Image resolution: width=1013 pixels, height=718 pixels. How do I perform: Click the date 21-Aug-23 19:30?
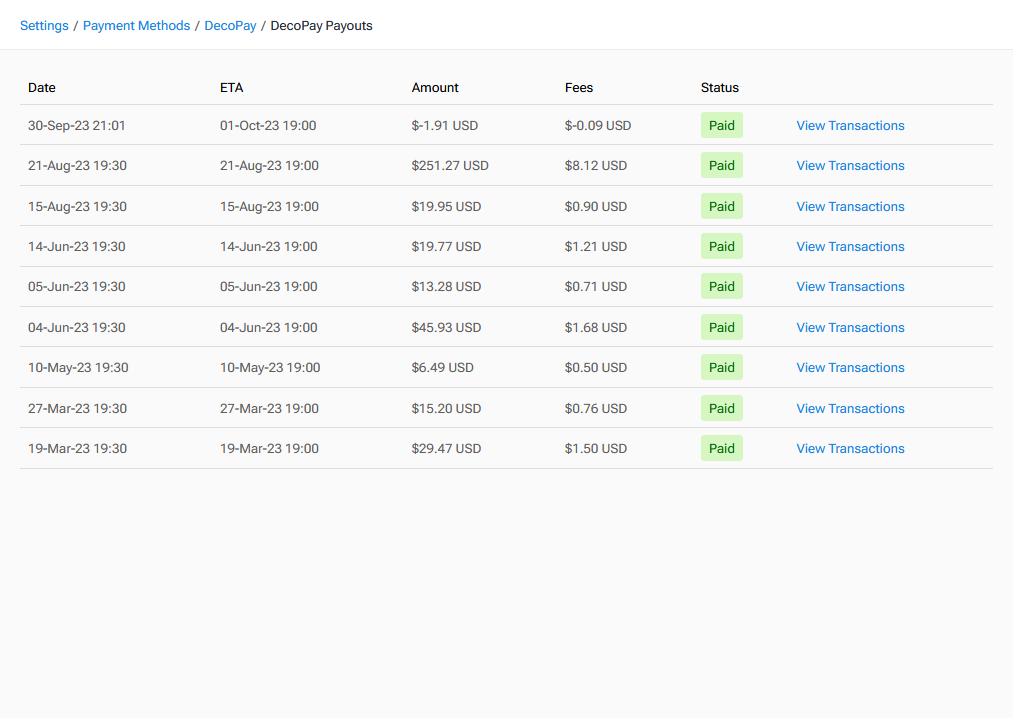pos(77,165)
